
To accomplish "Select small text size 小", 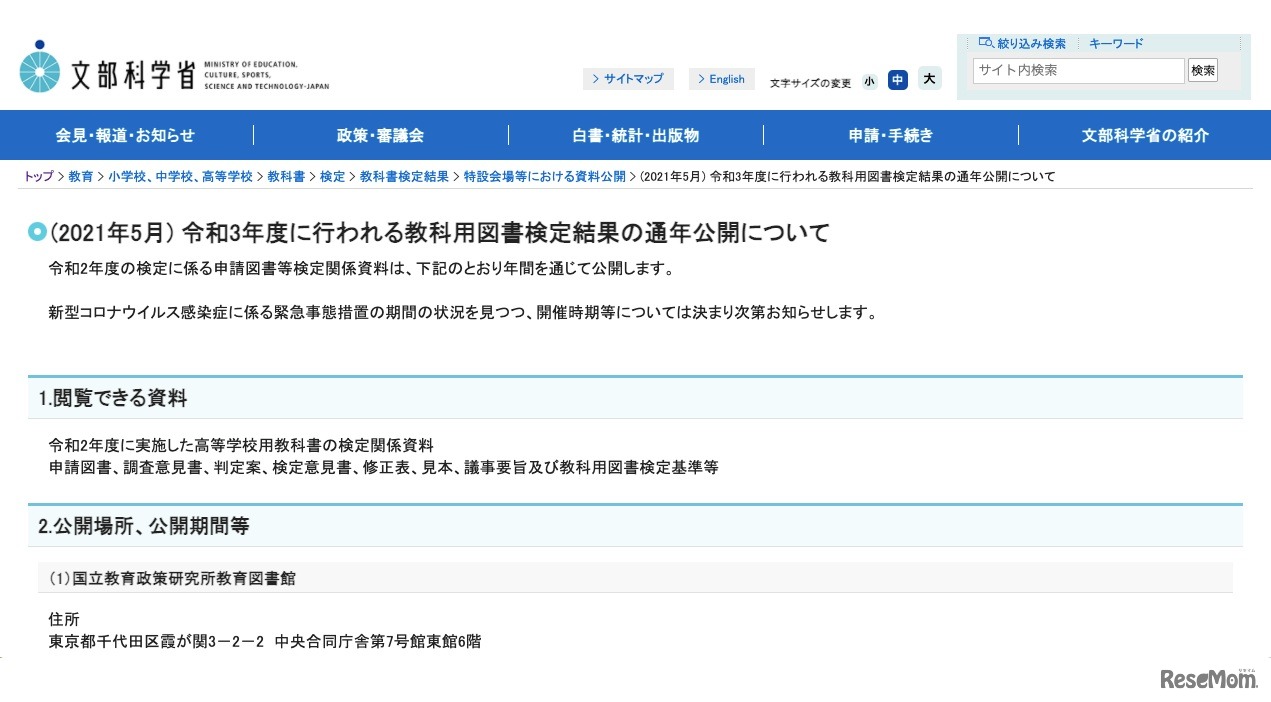I will (x=869, y=80).
